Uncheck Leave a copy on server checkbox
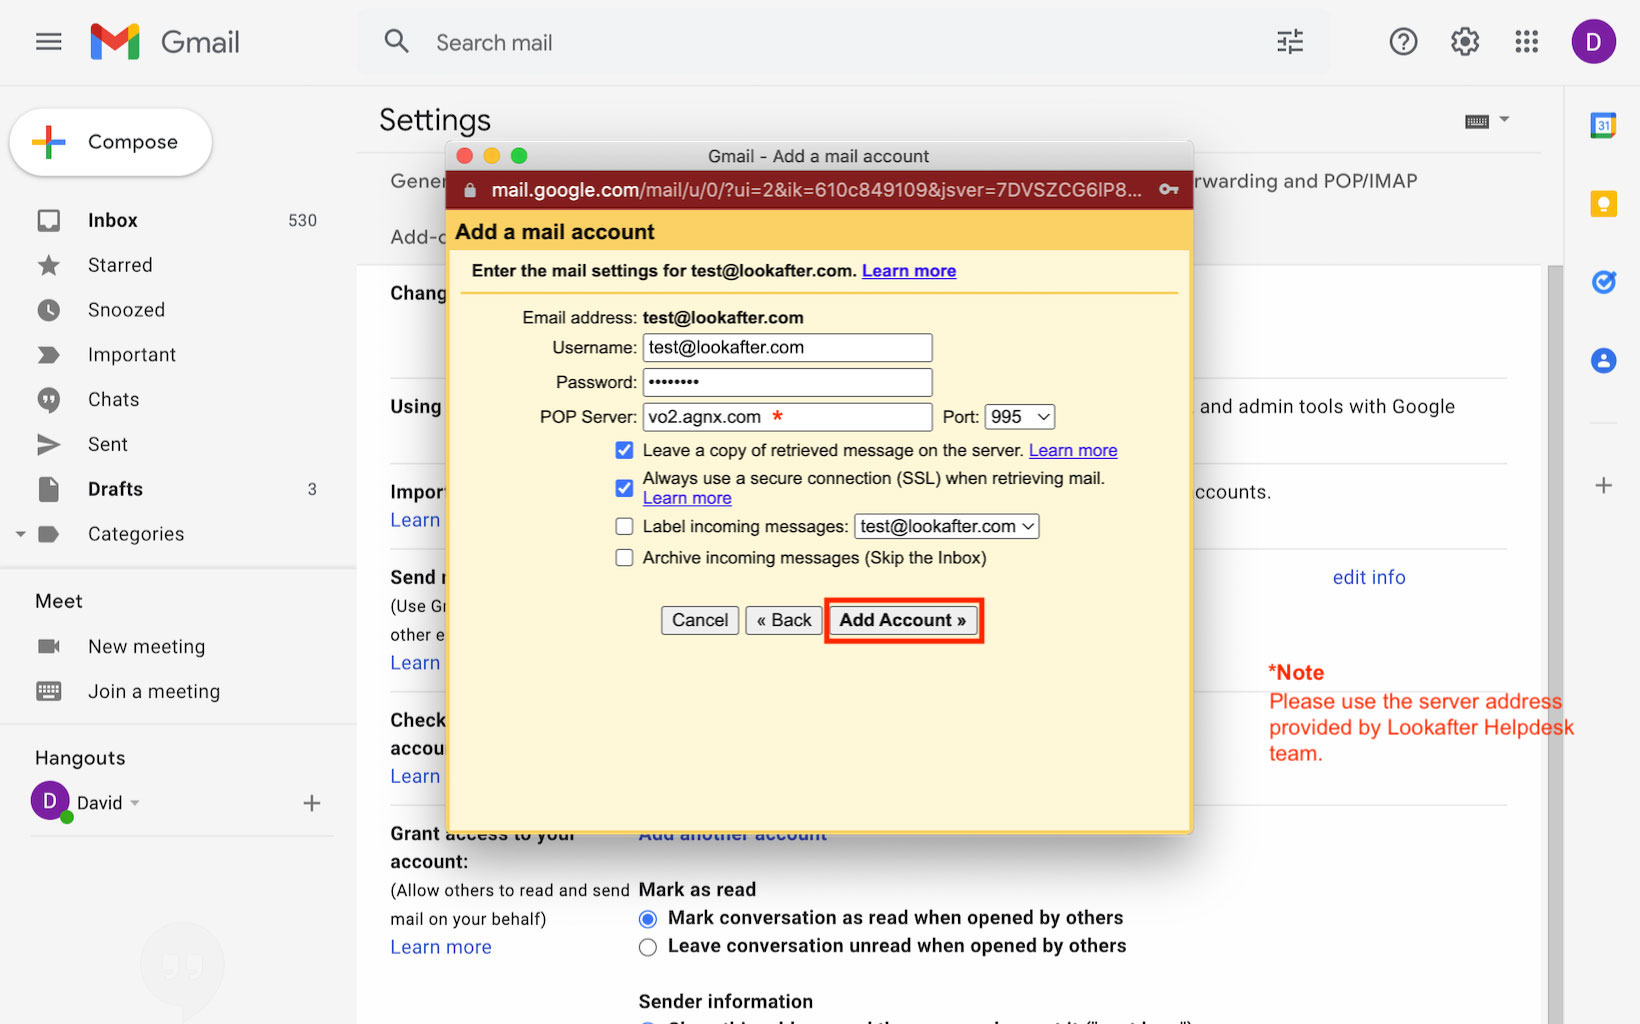 (x=624, y=450)
